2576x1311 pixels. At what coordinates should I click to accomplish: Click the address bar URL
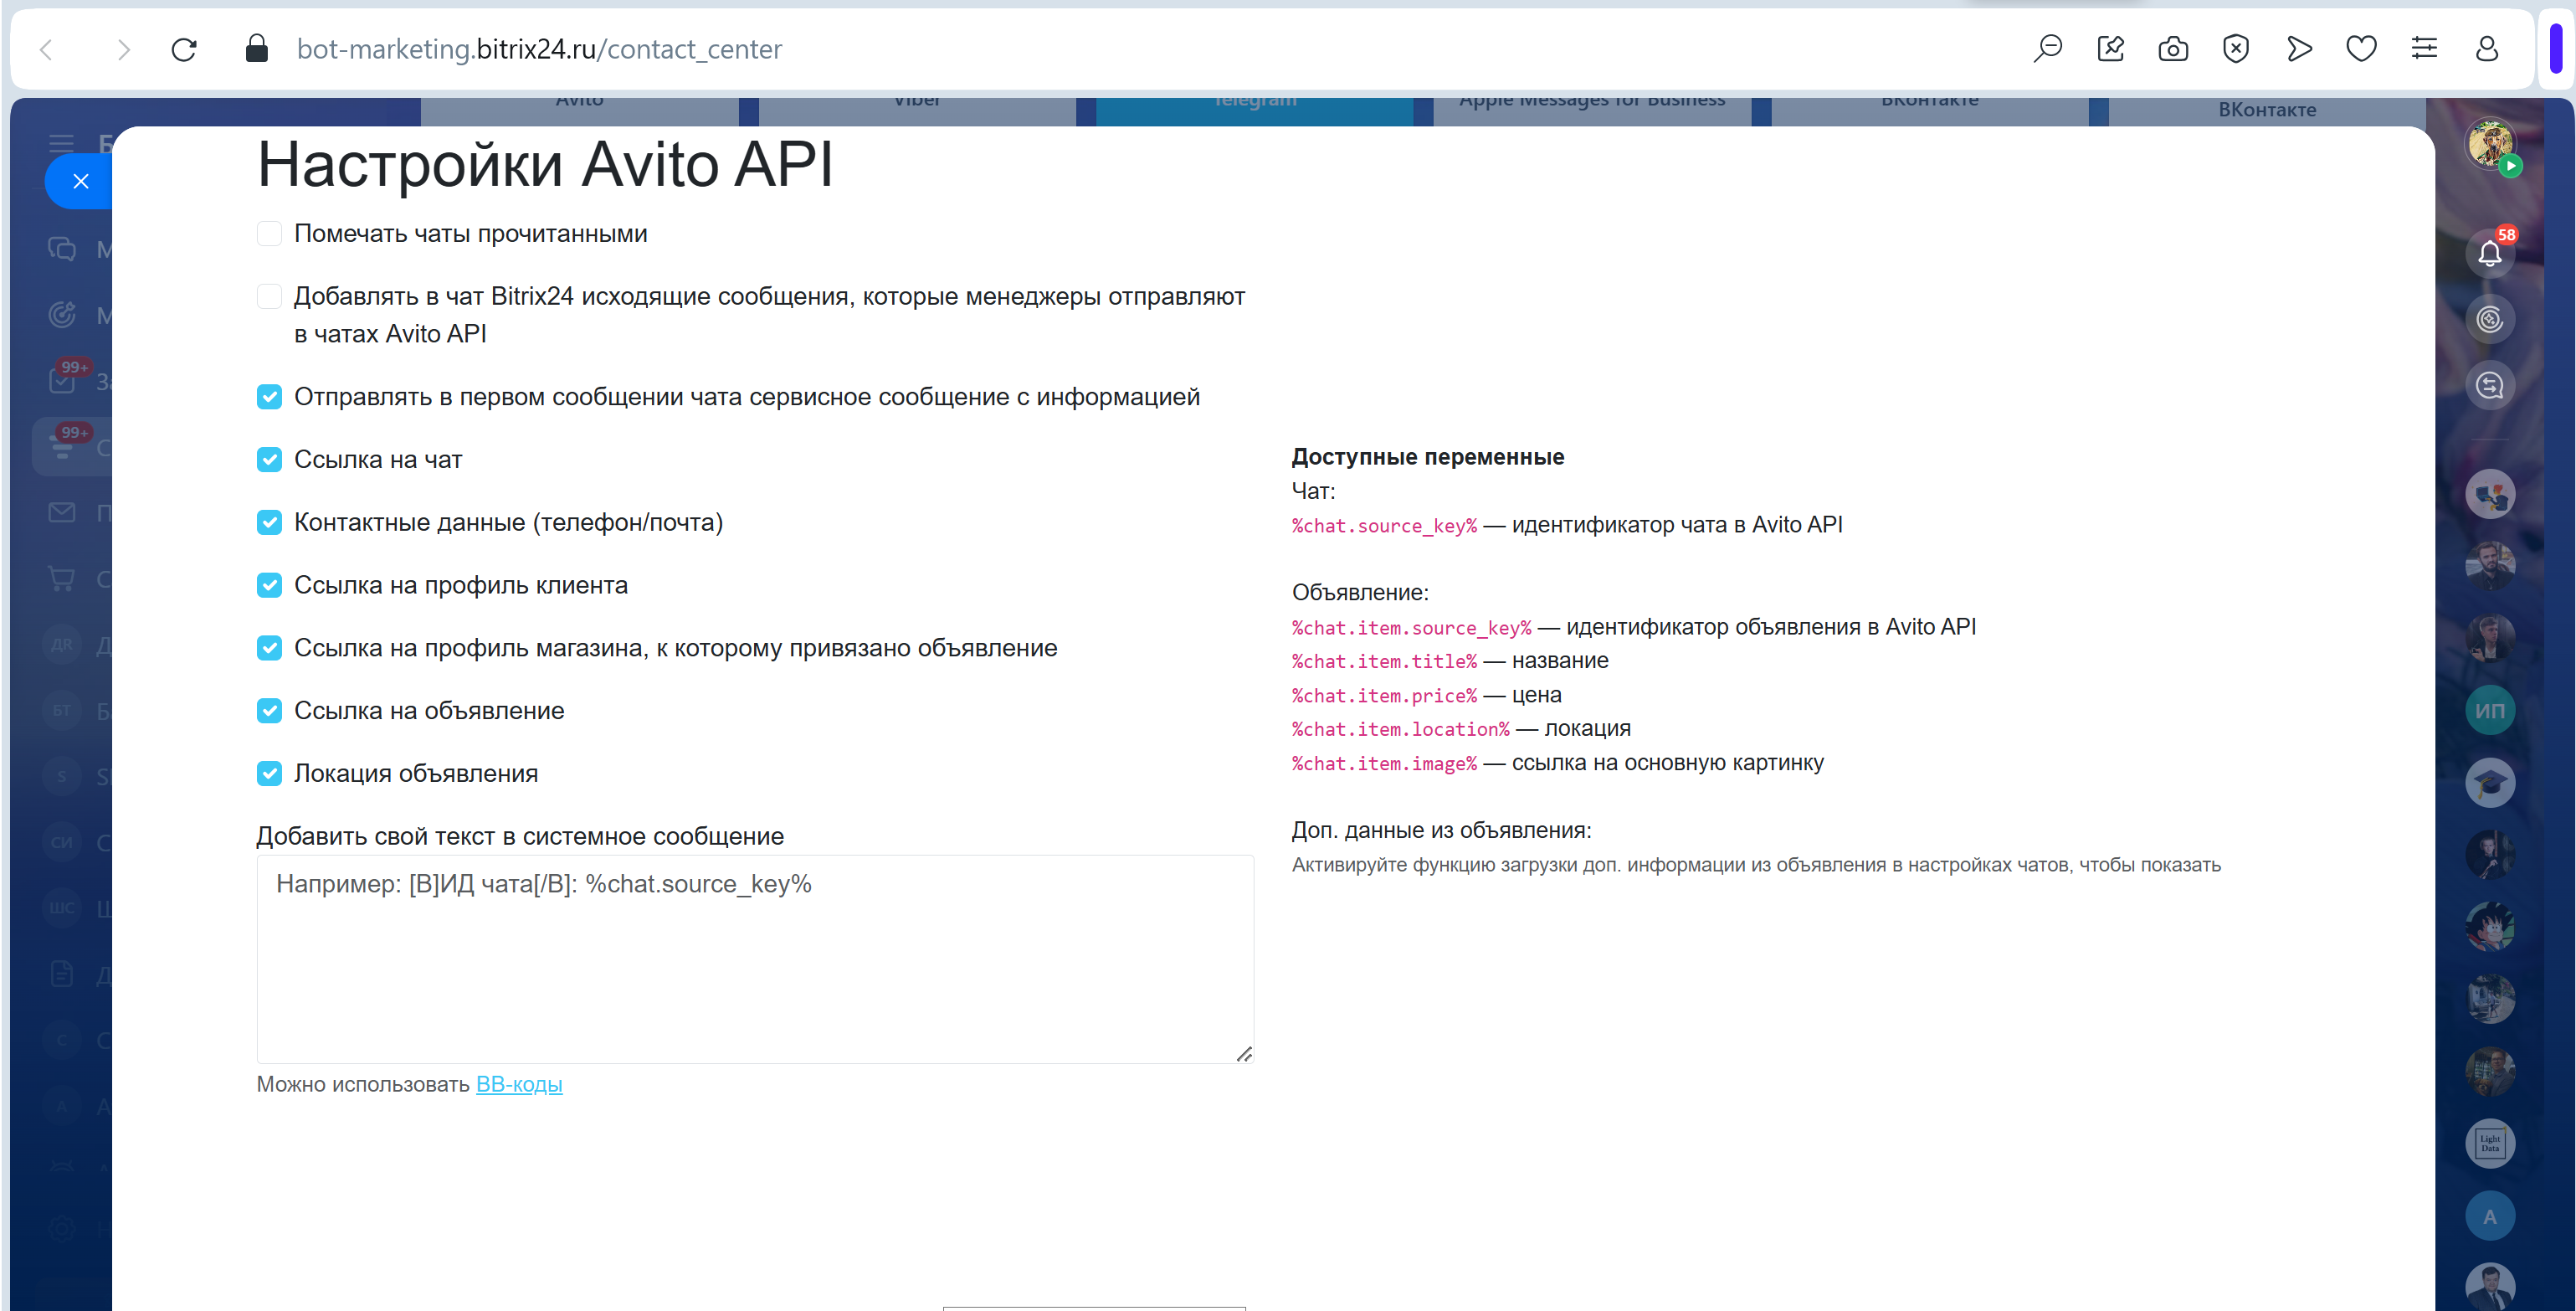tap(539, 49)
